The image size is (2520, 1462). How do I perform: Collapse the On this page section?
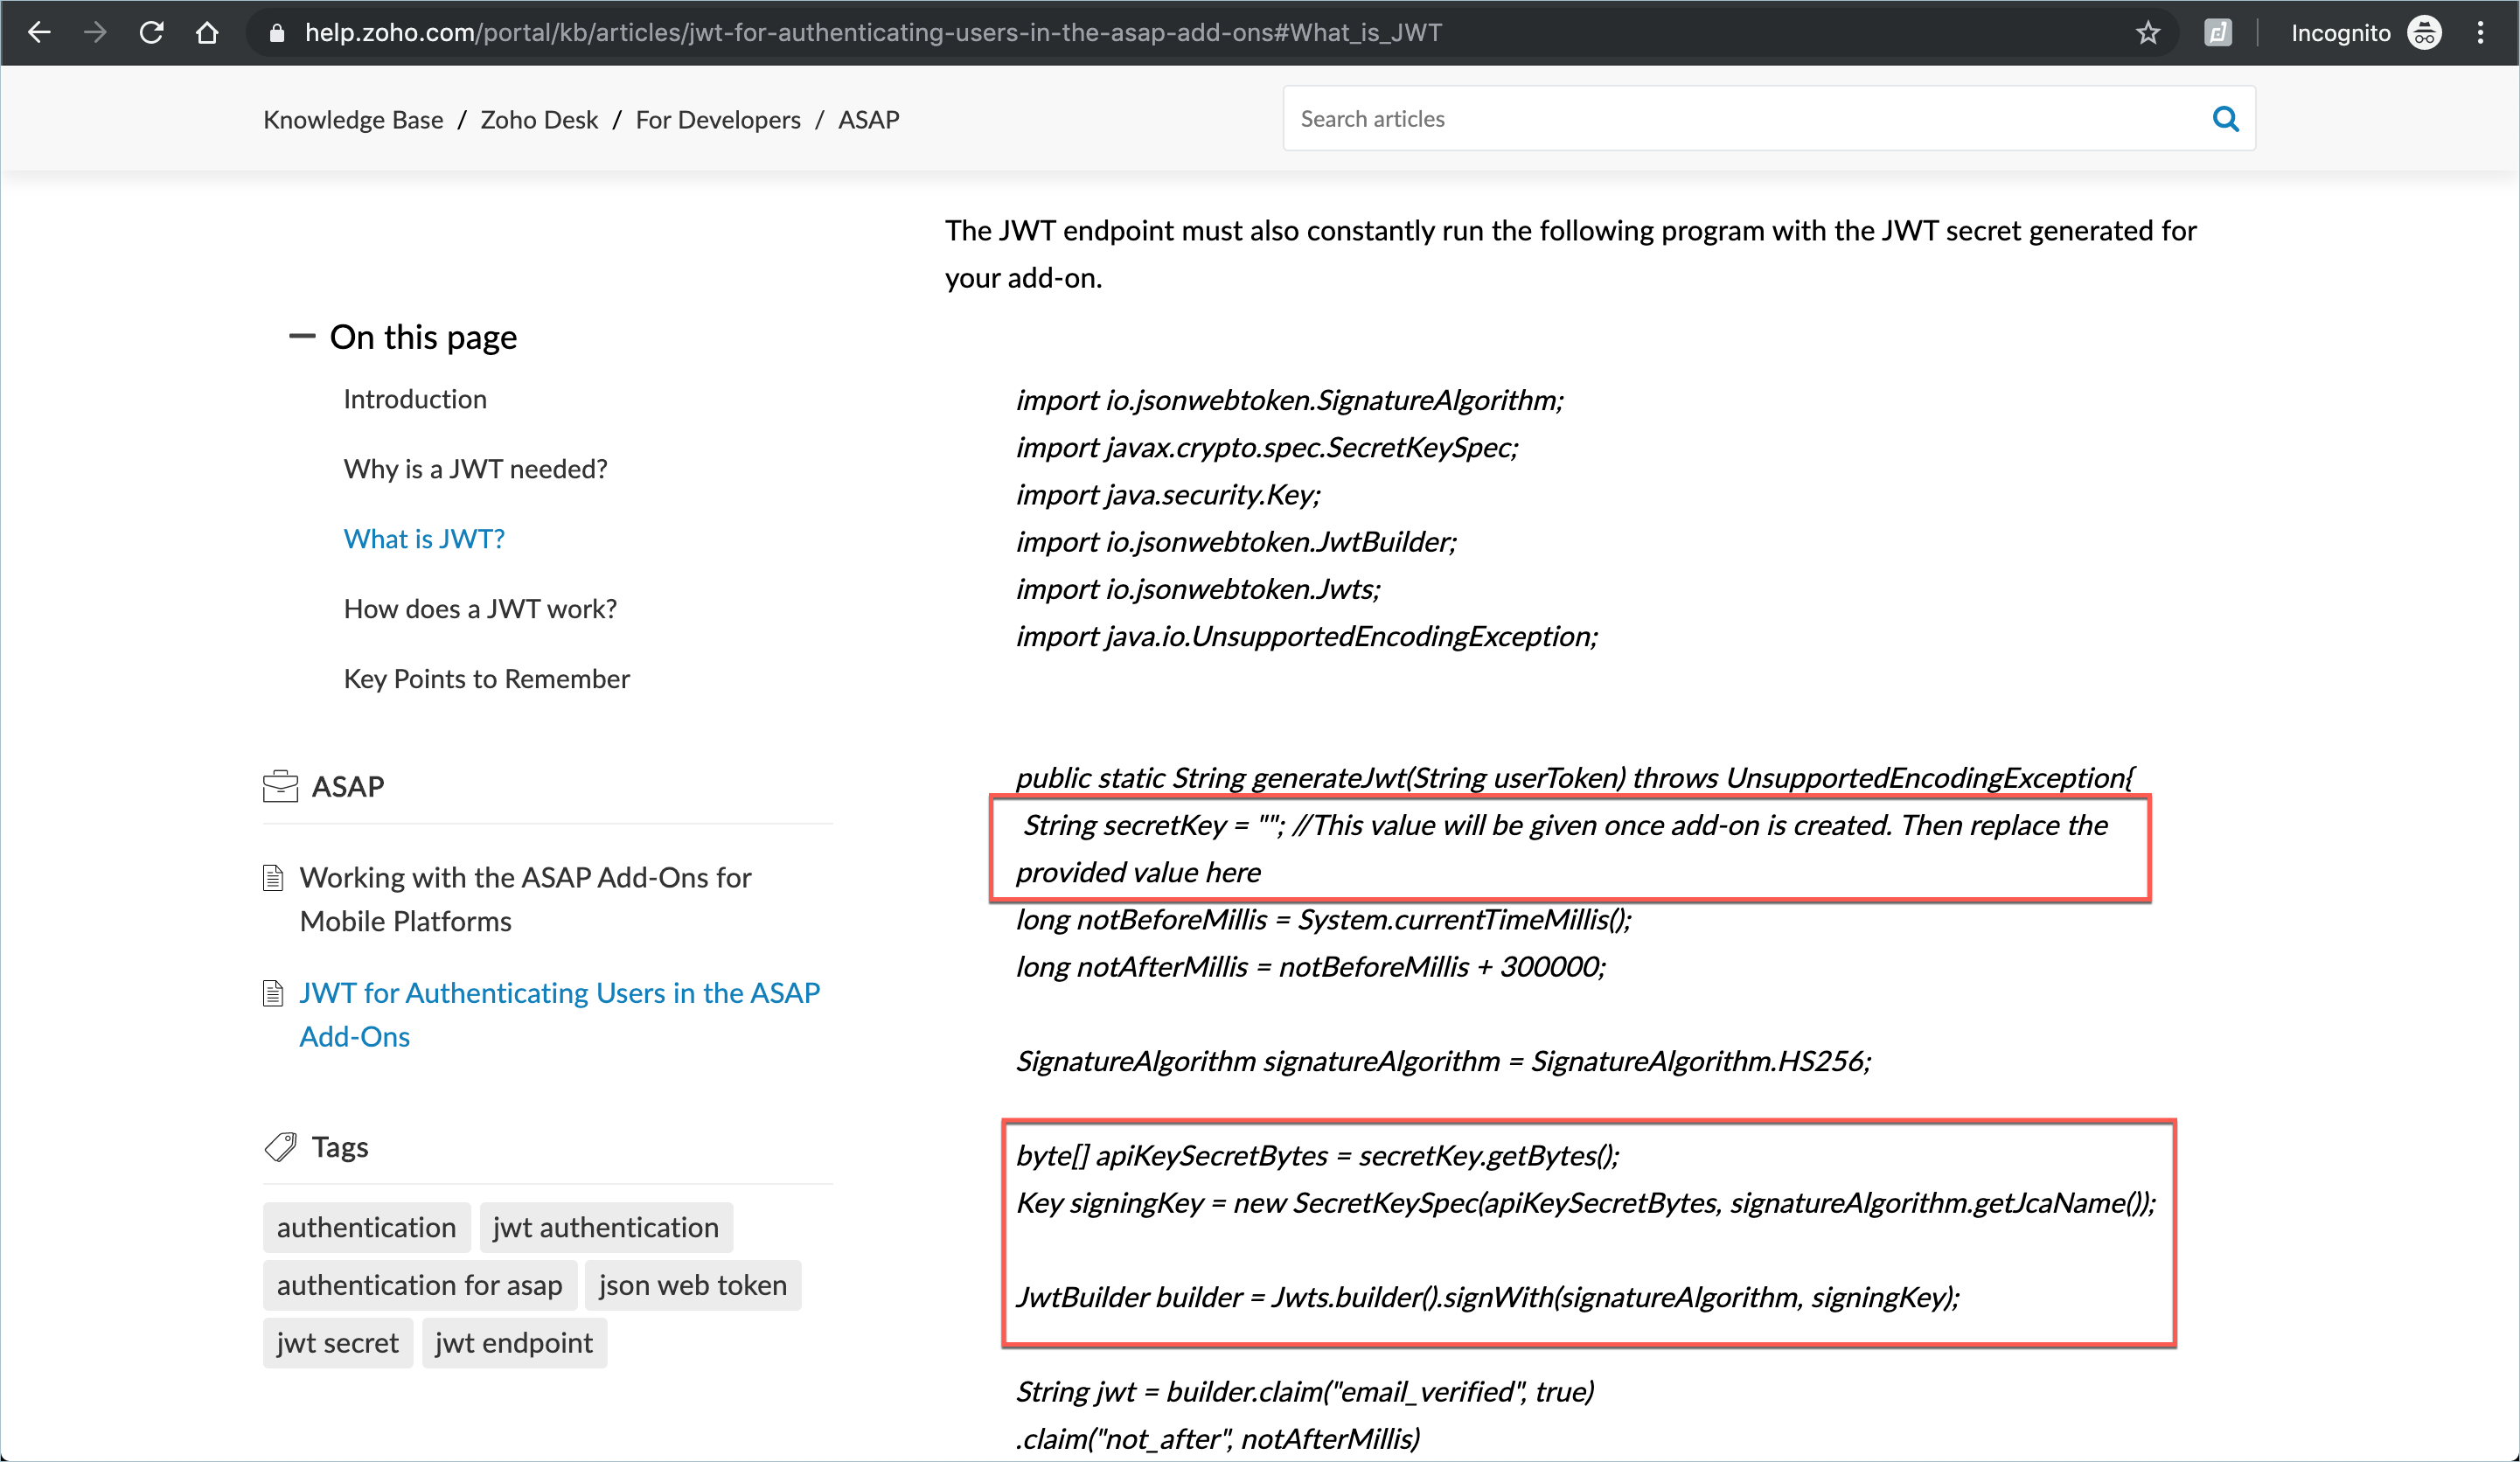[301, 337]
